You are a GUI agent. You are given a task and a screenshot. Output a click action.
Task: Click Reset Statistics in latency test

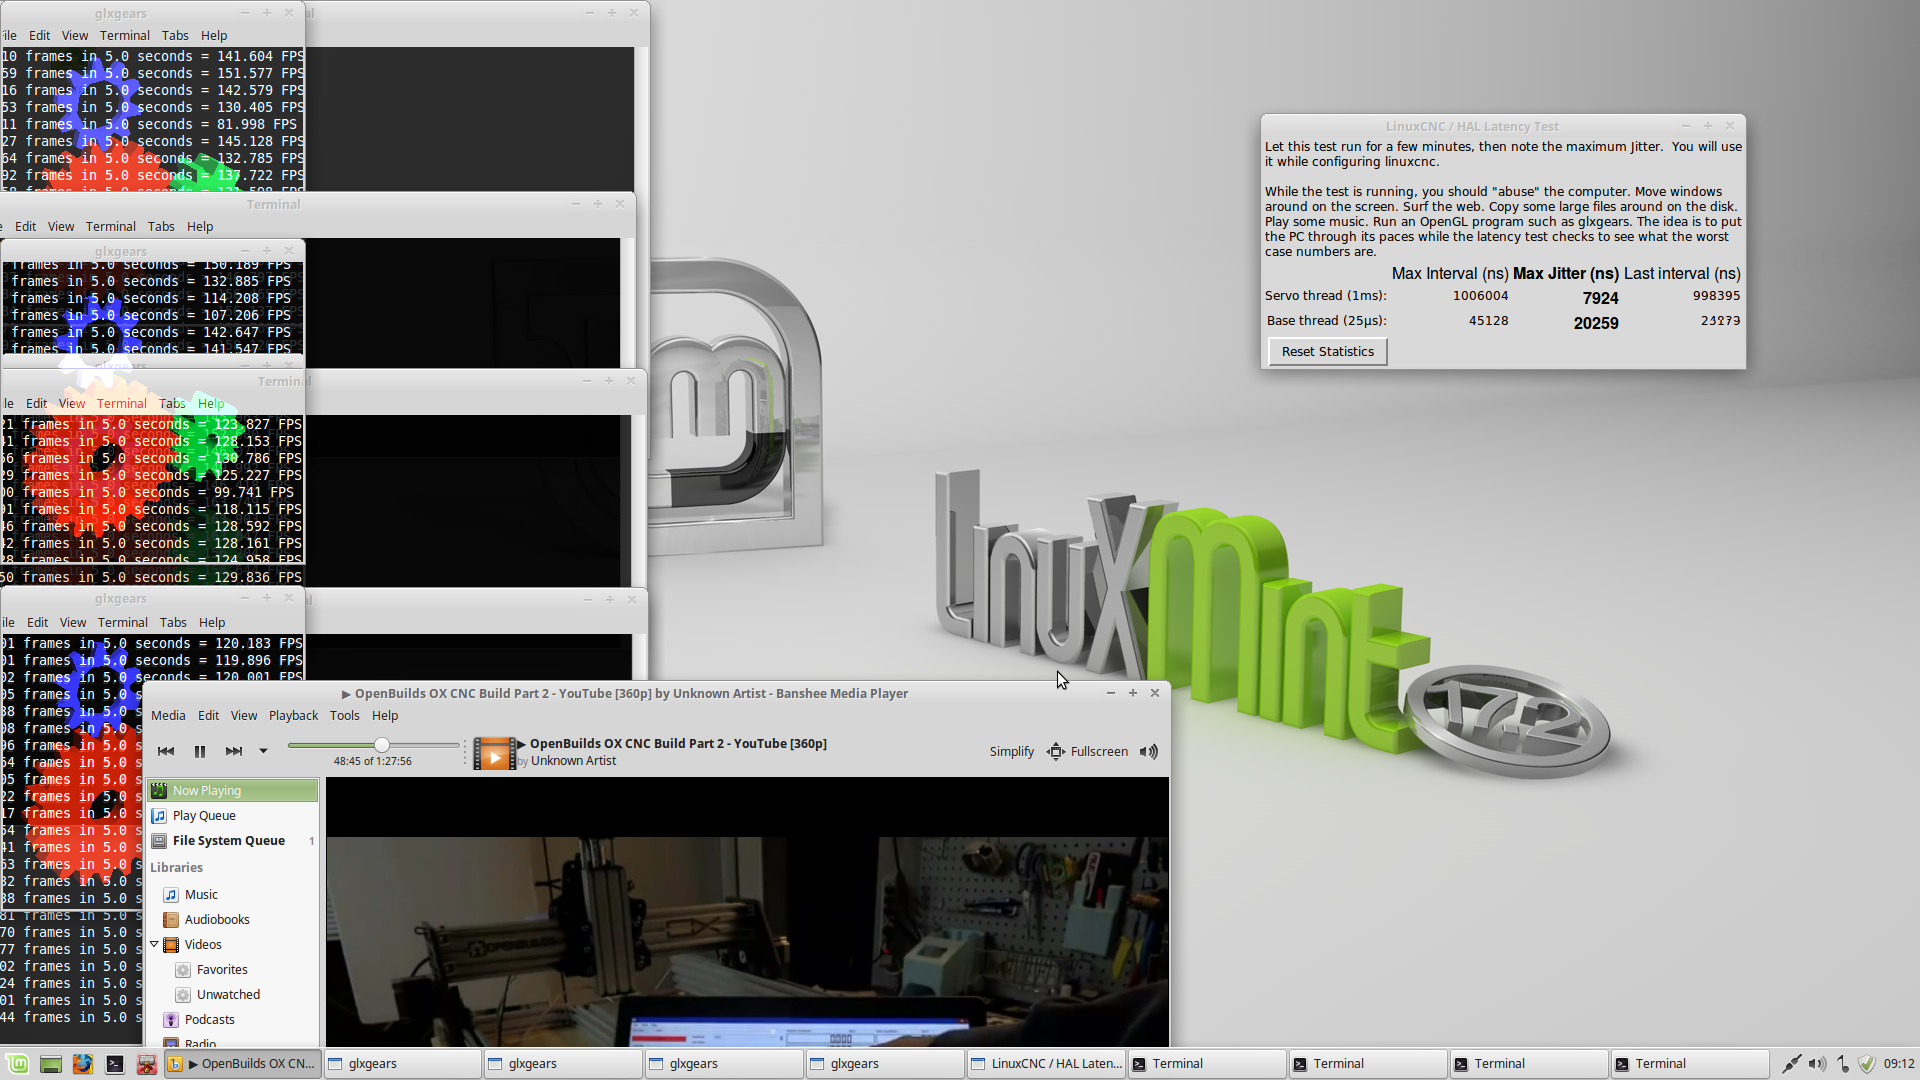(1328, 352)
